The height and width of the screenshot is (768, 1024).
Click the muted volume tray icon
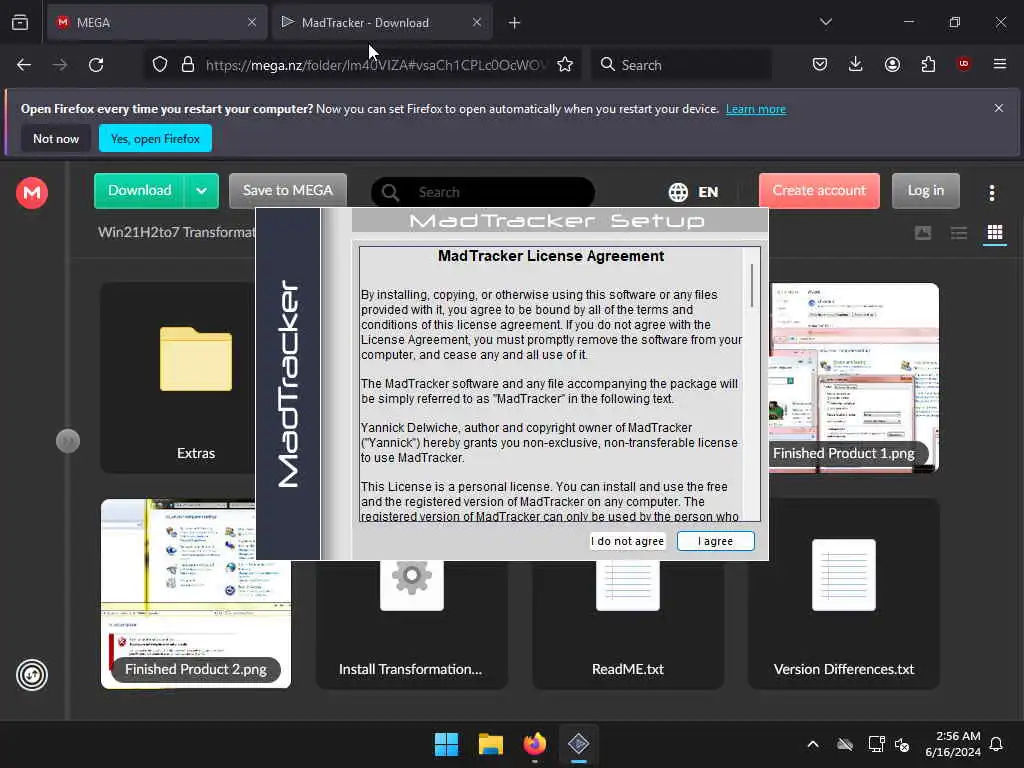[x=903, y=744]
